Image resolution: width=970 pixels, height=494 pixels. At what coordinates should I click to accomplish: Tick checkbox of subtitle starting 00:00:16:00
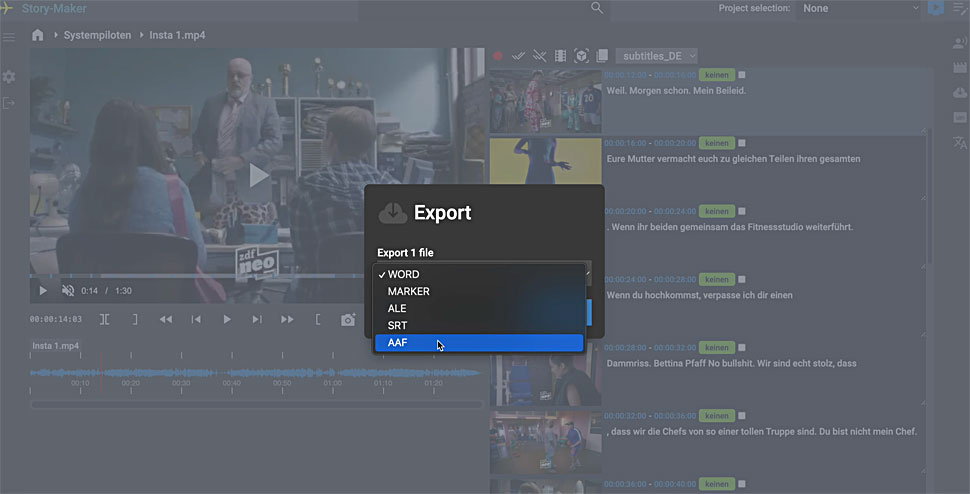point(742,143)
